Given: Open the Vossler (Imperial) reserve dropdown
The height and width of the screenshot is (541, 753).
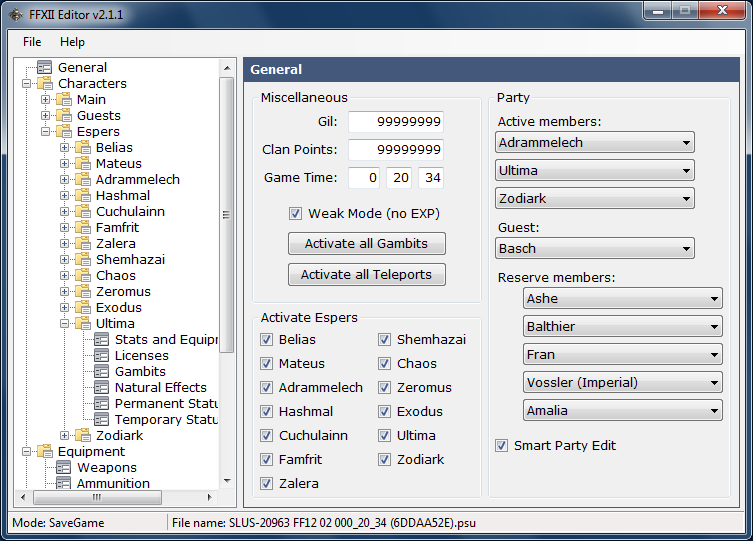Looking at the screenshot, I should tap(623, 383).
